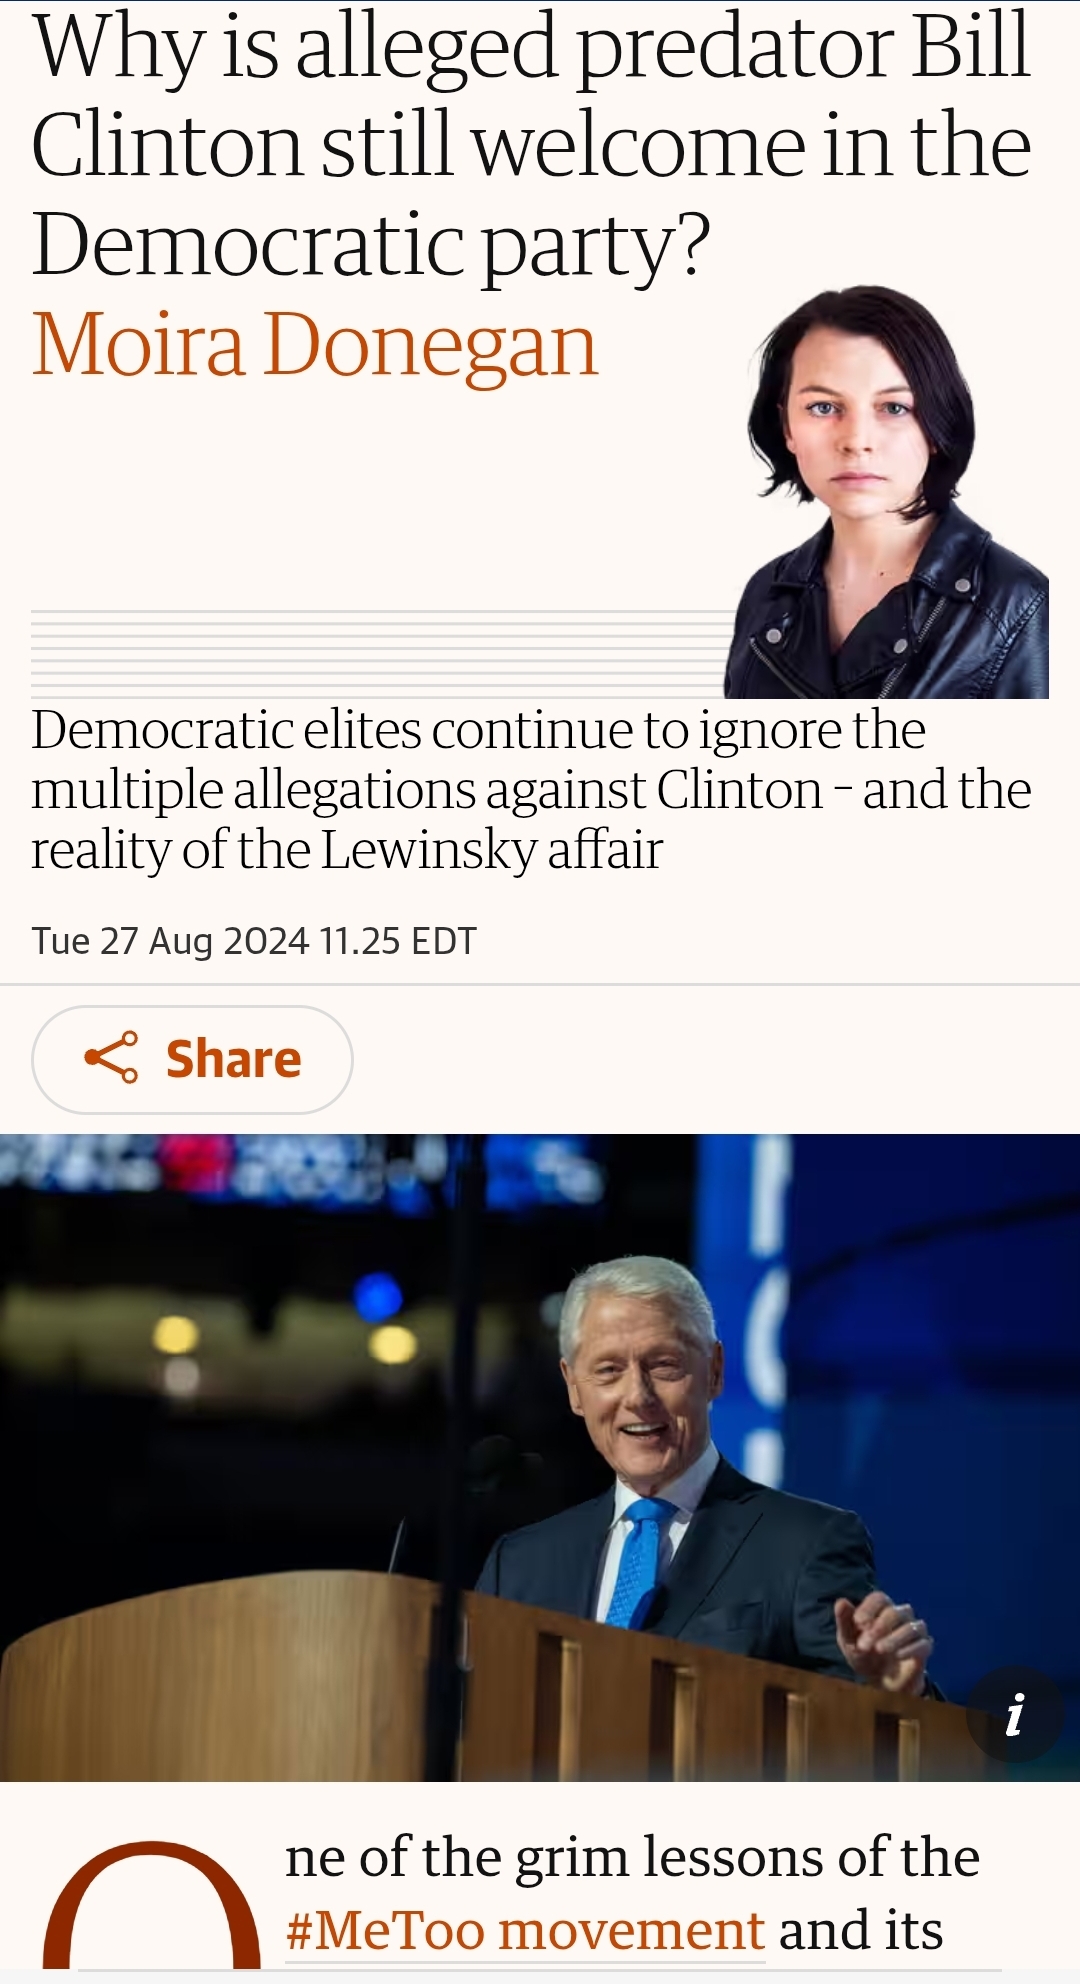Click the publication date Tue 27 Aug 2024

click(170, 941)
